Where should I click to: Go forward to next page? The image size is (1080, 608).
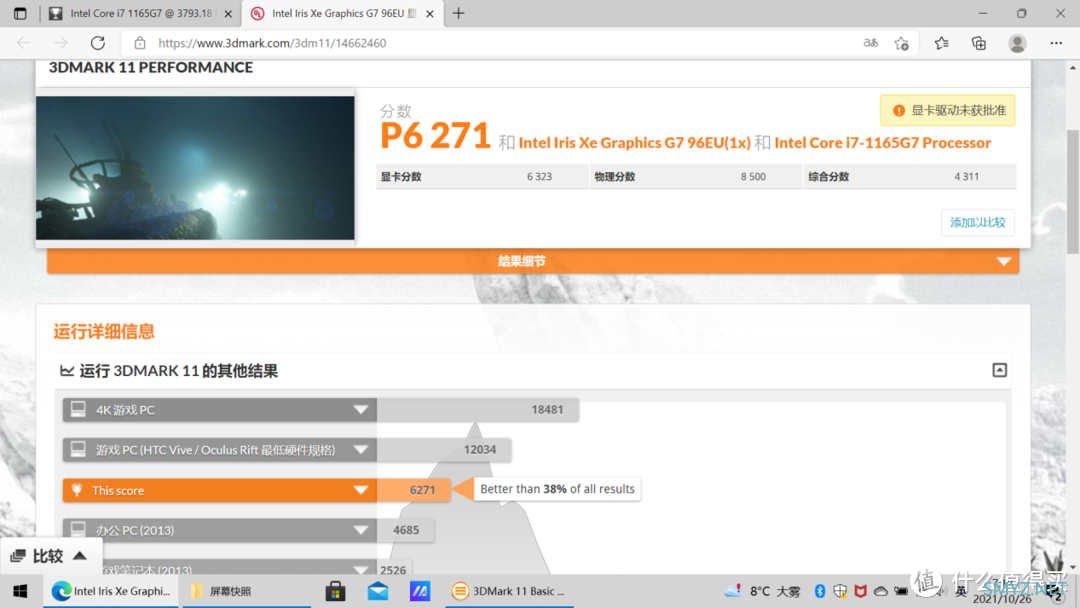coord(61,43)
